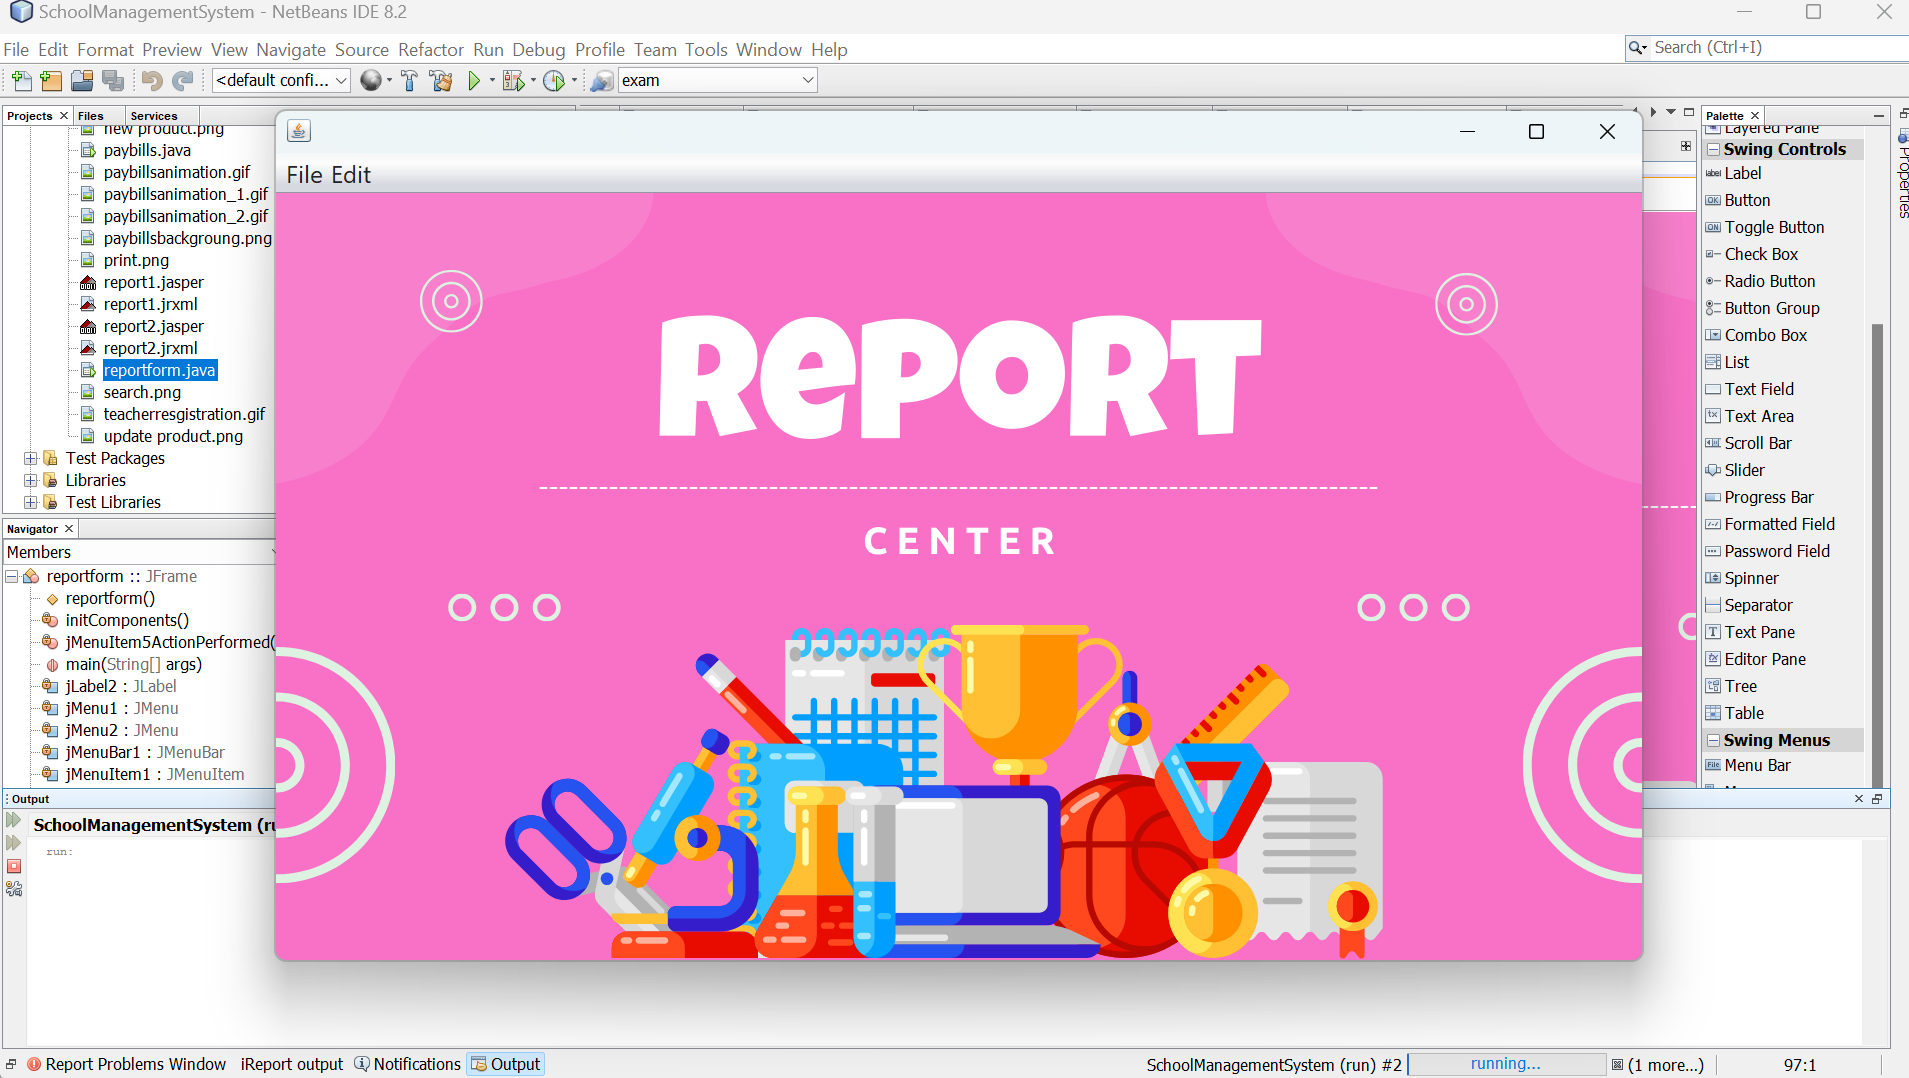Click the Build Project hammer icon

409,81
